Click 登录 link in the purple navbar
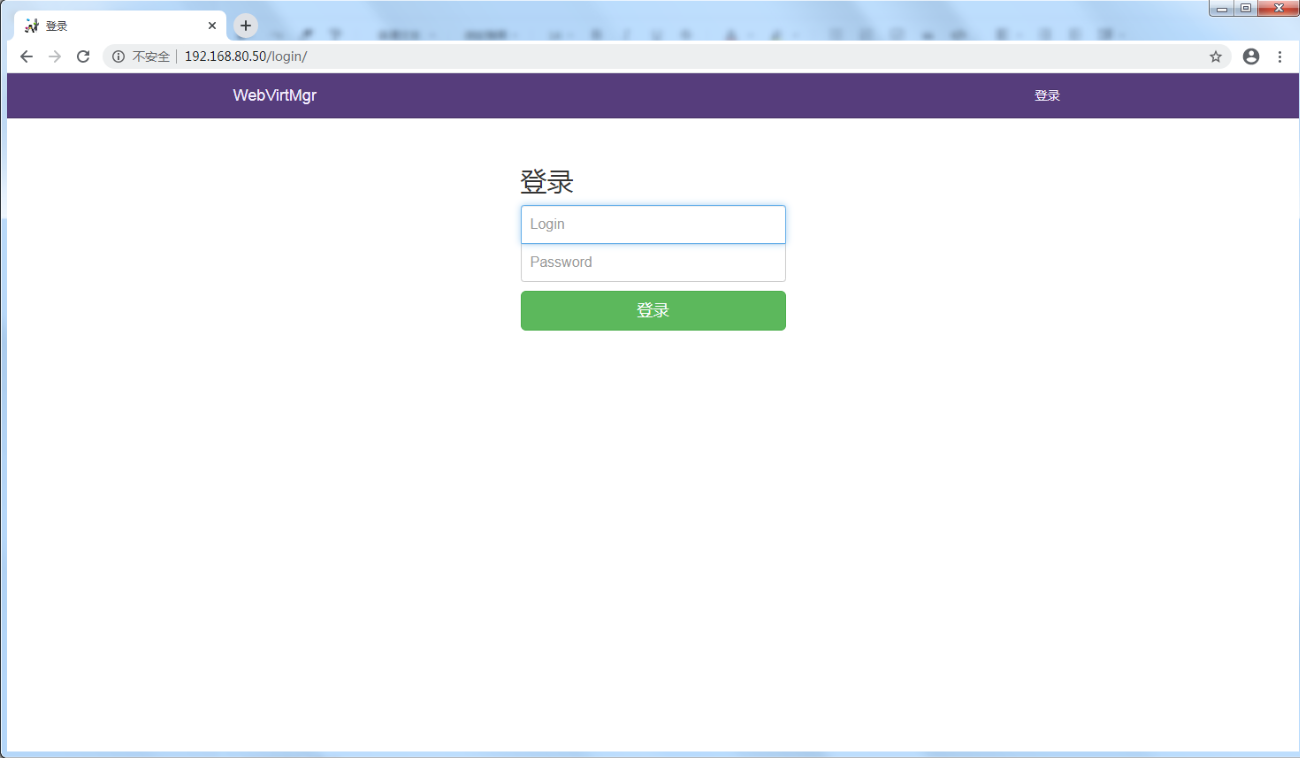This screenshot has height=758, width=1300. point(1046,96)
